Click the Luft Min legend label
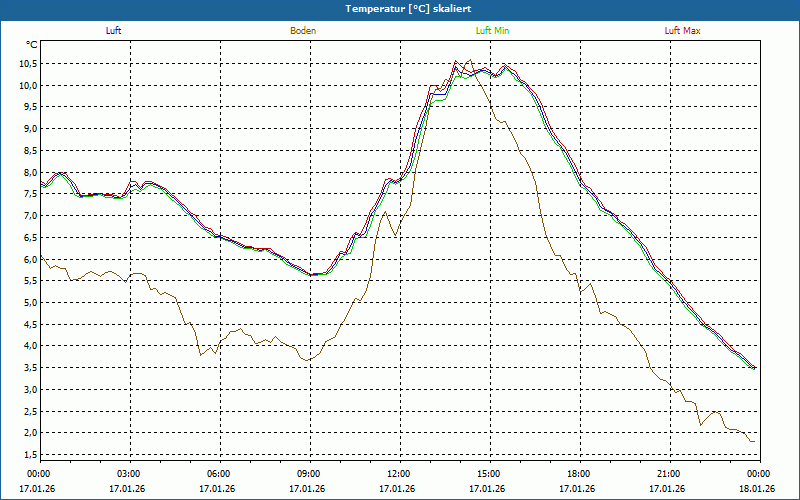Viewport: 800px width, 500px height. pos(493,31)
